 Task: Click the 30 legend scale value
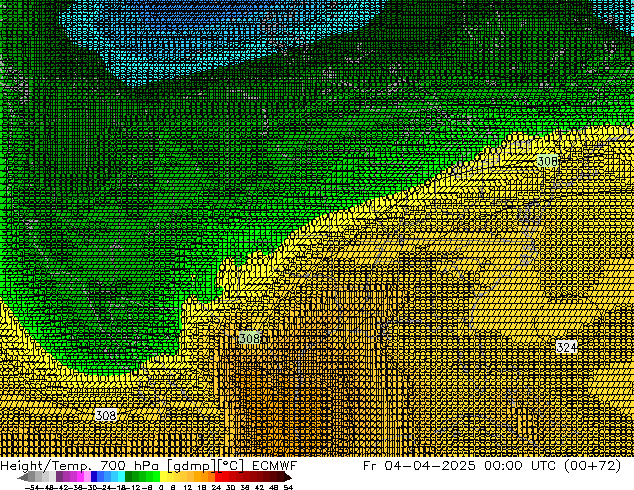point(230,487)
